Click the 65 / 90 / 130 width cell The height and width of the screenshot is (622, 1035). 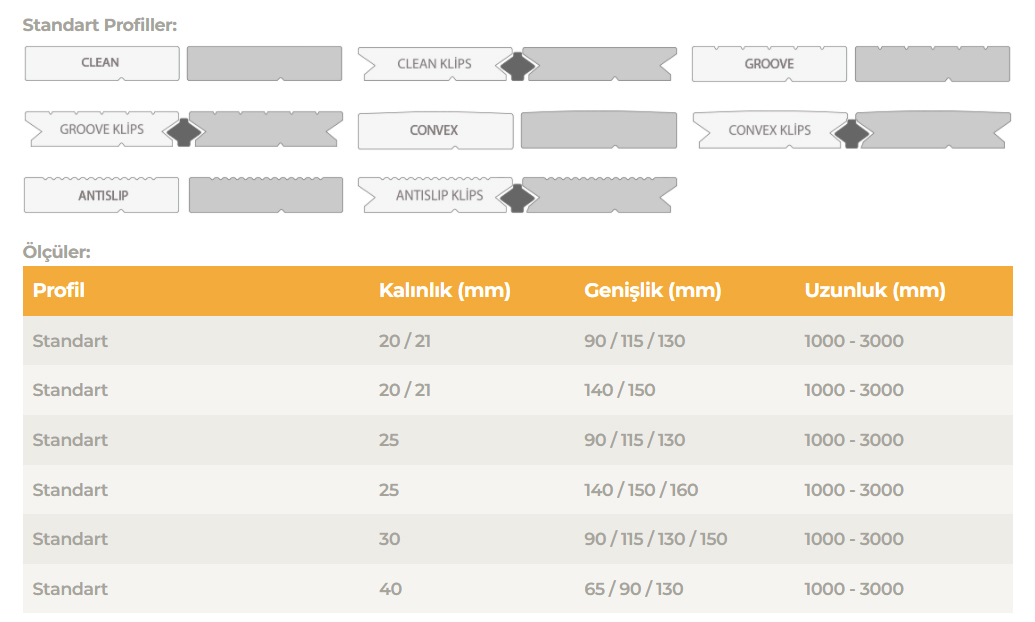point(634,589)
